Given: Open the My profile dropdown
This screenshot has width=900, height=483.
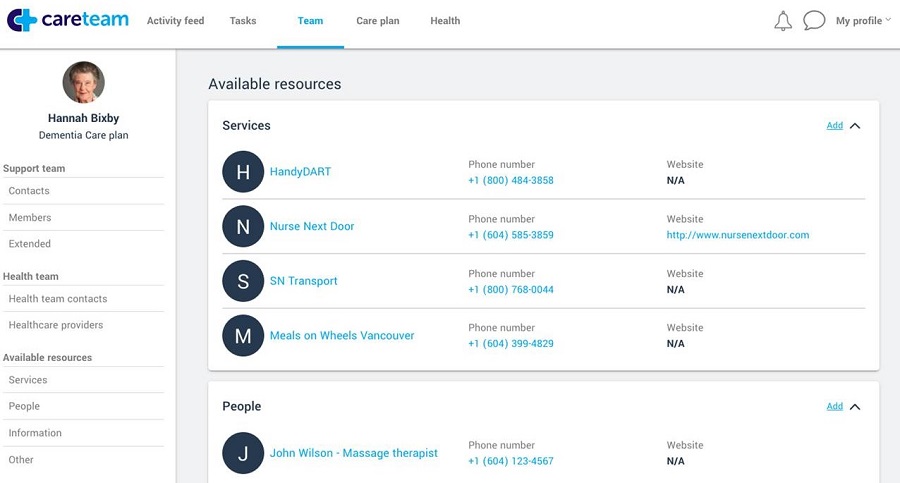Looking at the screenshot, I should coord(862,21).
